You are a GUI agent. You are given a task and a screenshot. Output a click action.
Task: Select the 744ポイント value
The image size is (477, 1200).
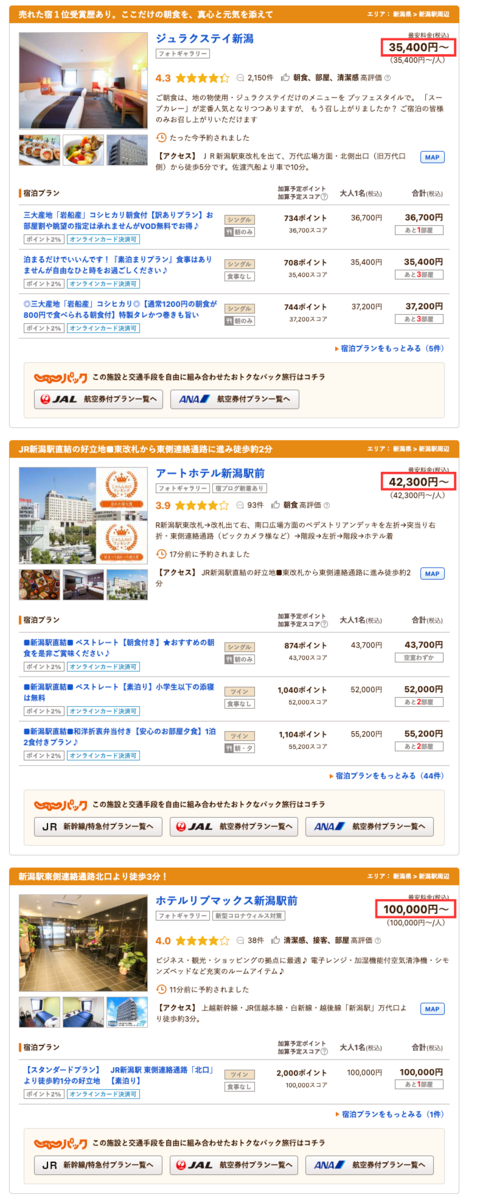305,305
